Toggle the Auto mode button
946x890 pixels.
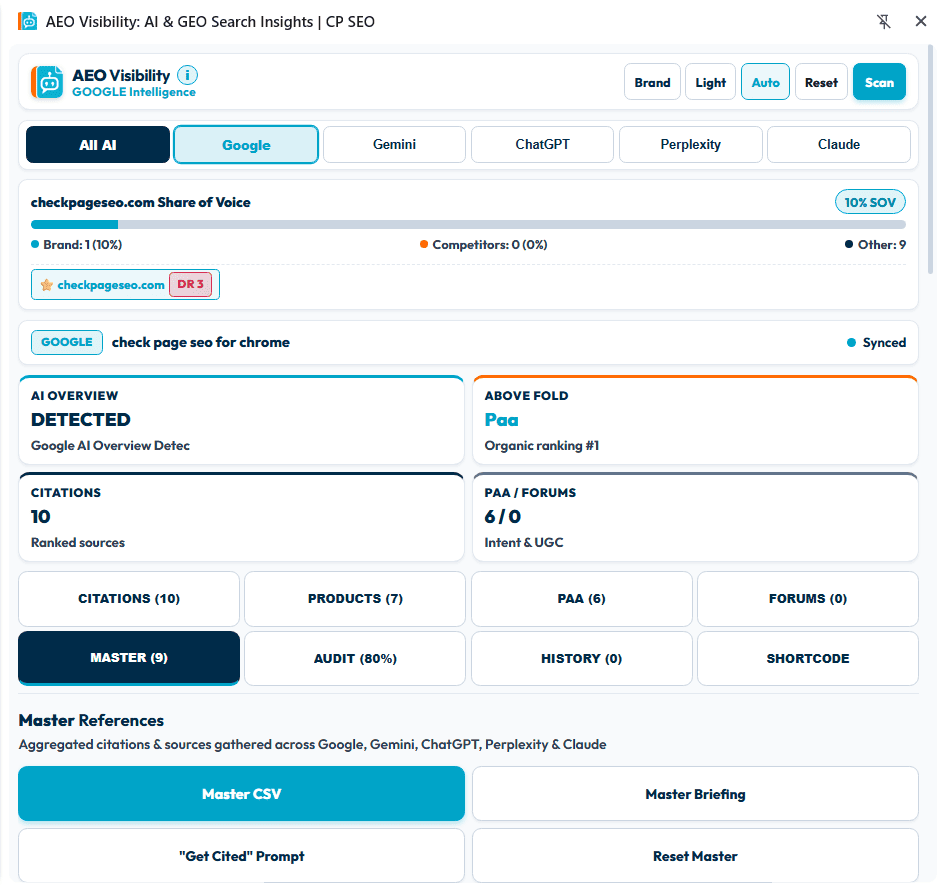(x=765, y=82)
